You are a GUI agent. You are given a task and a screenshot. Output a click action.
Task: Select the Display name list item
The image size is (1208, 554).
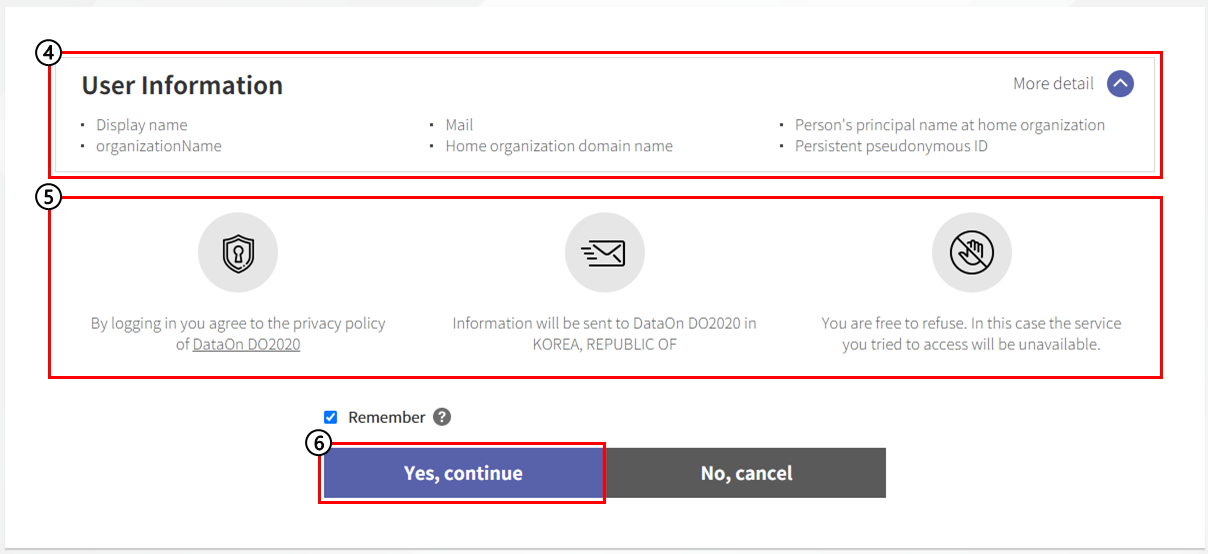click(x=141, y=125)
